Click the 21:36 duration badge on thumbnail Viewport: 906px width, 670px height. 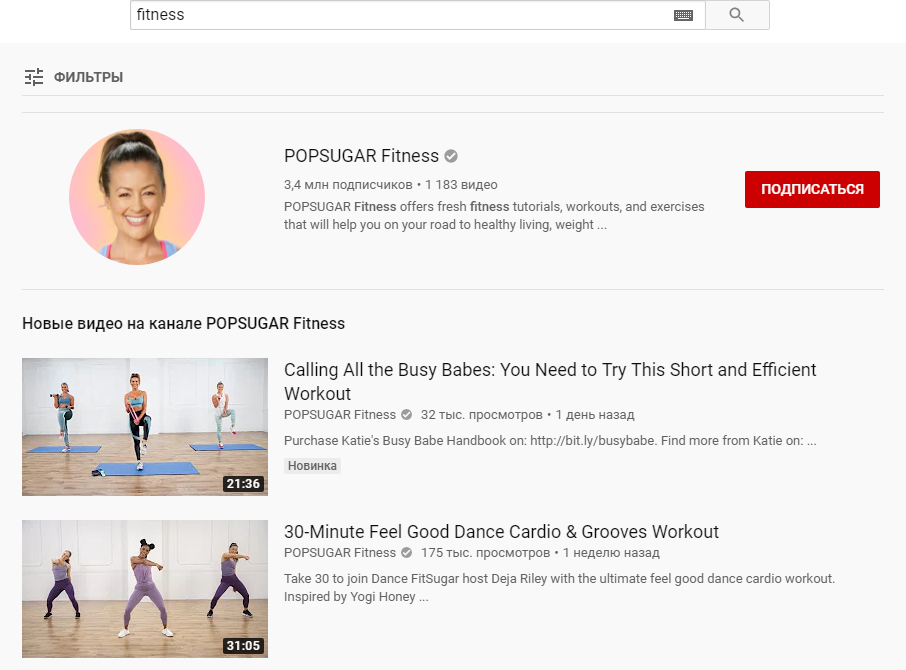[243, 484]
